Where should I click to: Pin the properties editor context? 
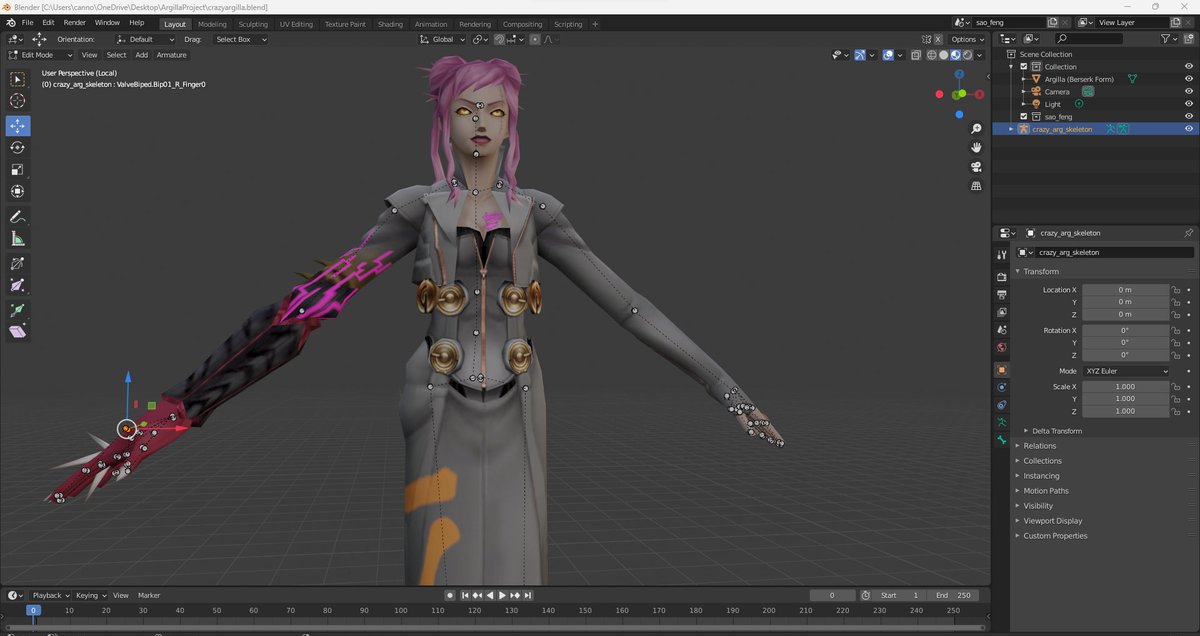(1188, 233)
